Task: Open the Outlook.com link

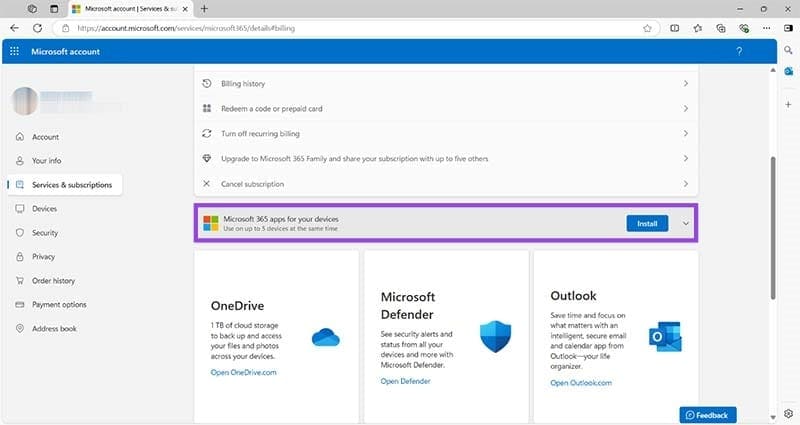Action: (581, 383)
